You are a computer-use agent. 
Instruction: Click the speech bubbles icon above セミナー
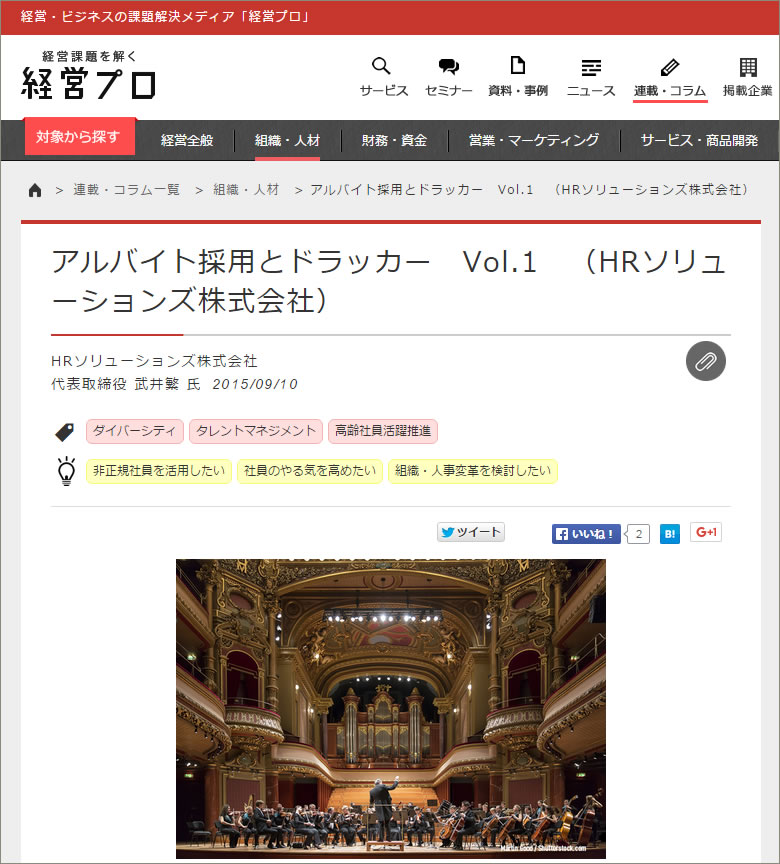(x=449, y=67)
